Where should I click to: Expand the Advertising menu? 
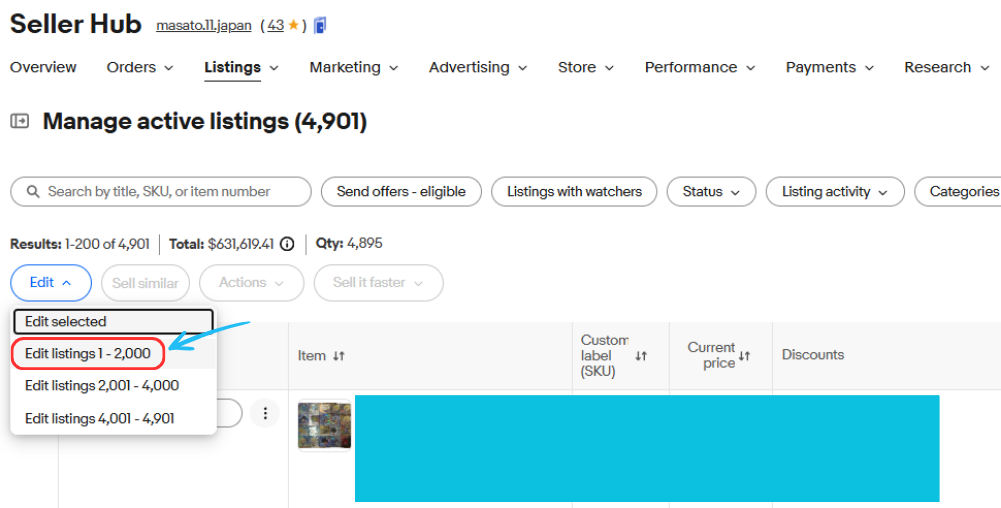[x=478, y=67]
